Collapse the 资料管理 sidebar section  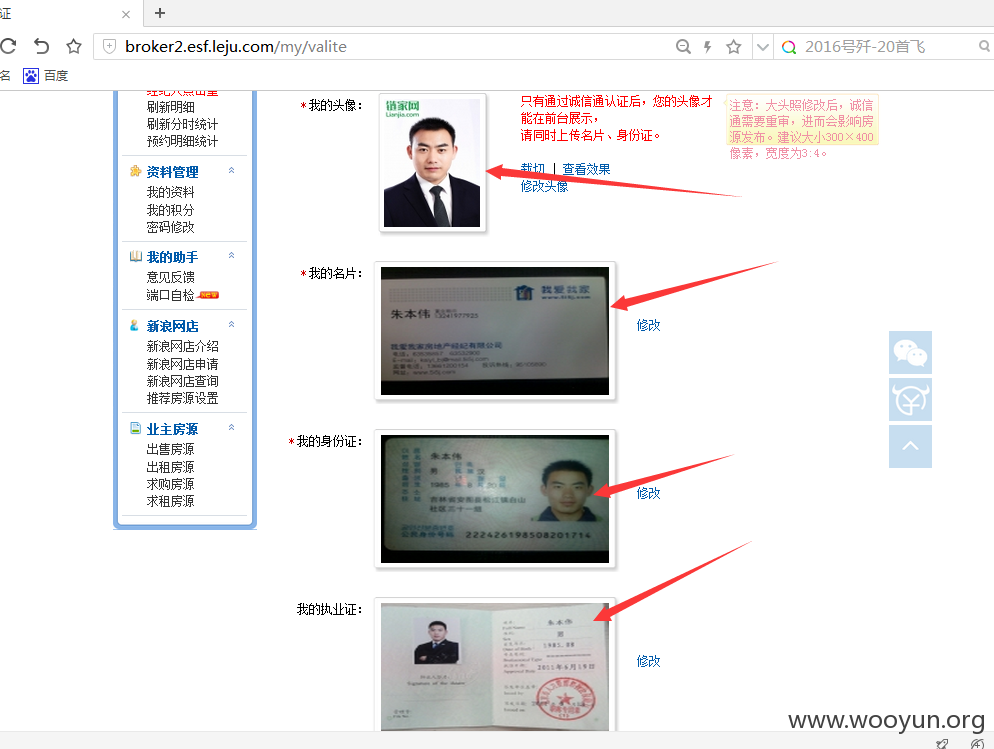[231, 170]
